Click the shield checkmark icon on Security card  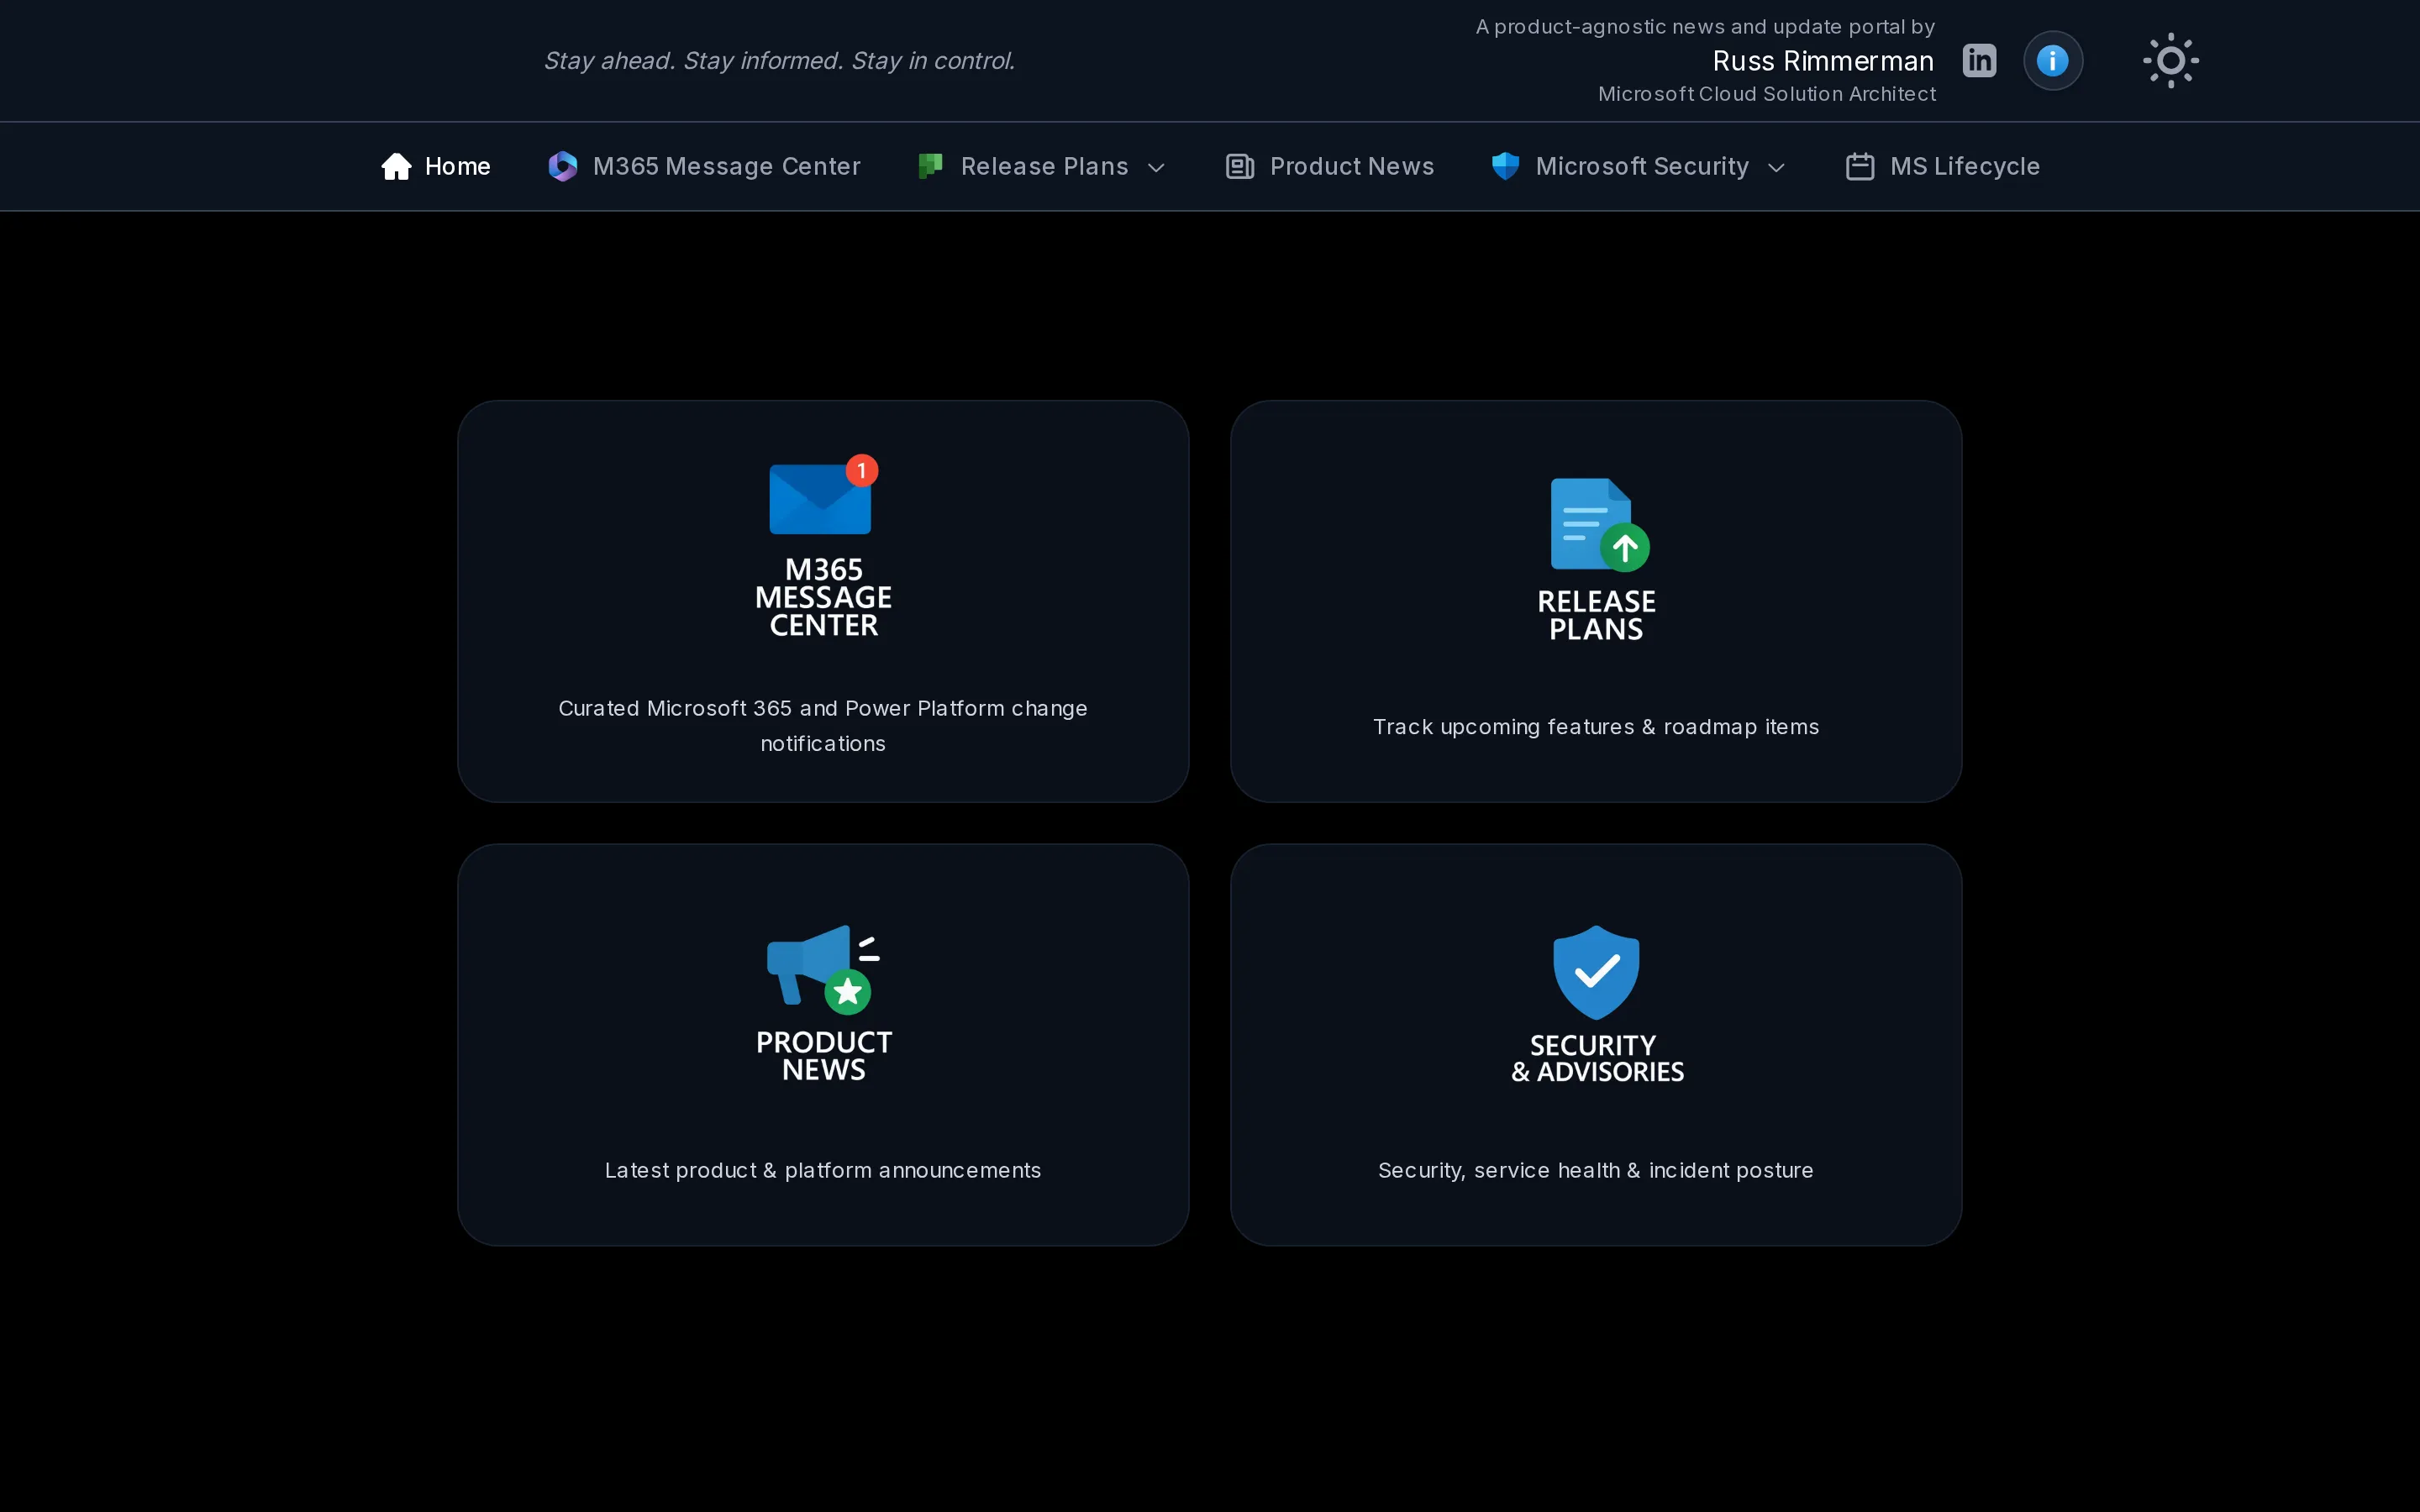1596,972
